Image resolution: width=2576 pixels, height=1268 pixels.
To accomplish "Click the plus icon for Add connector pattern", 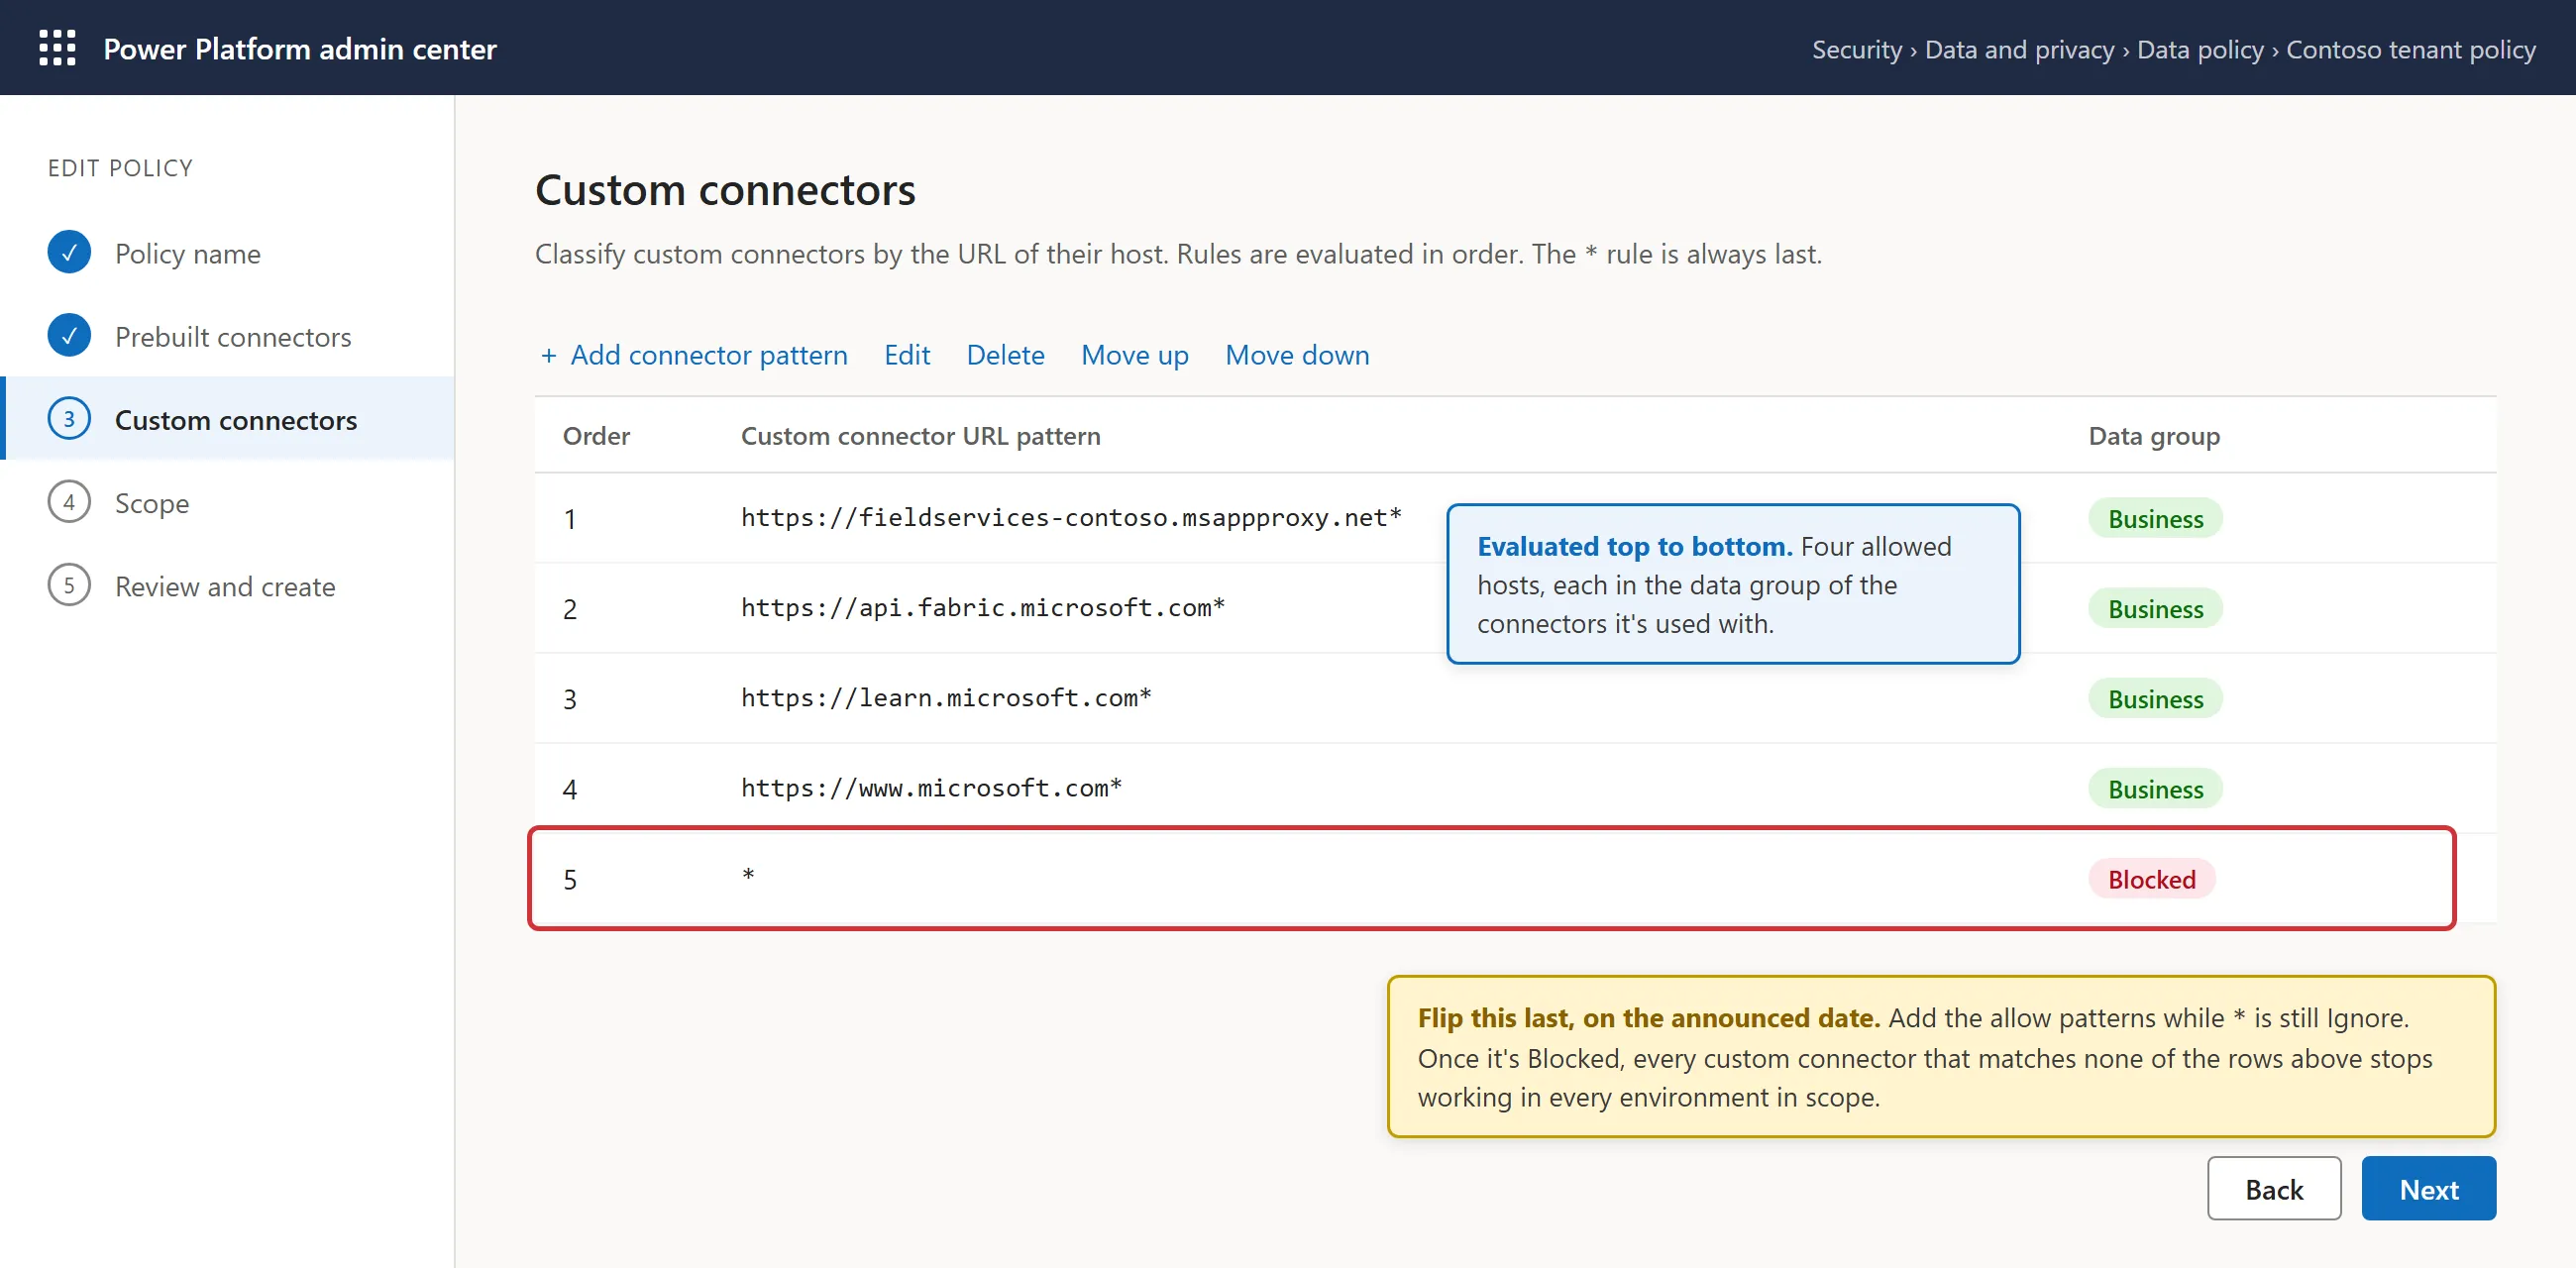I will coord(548,355).
